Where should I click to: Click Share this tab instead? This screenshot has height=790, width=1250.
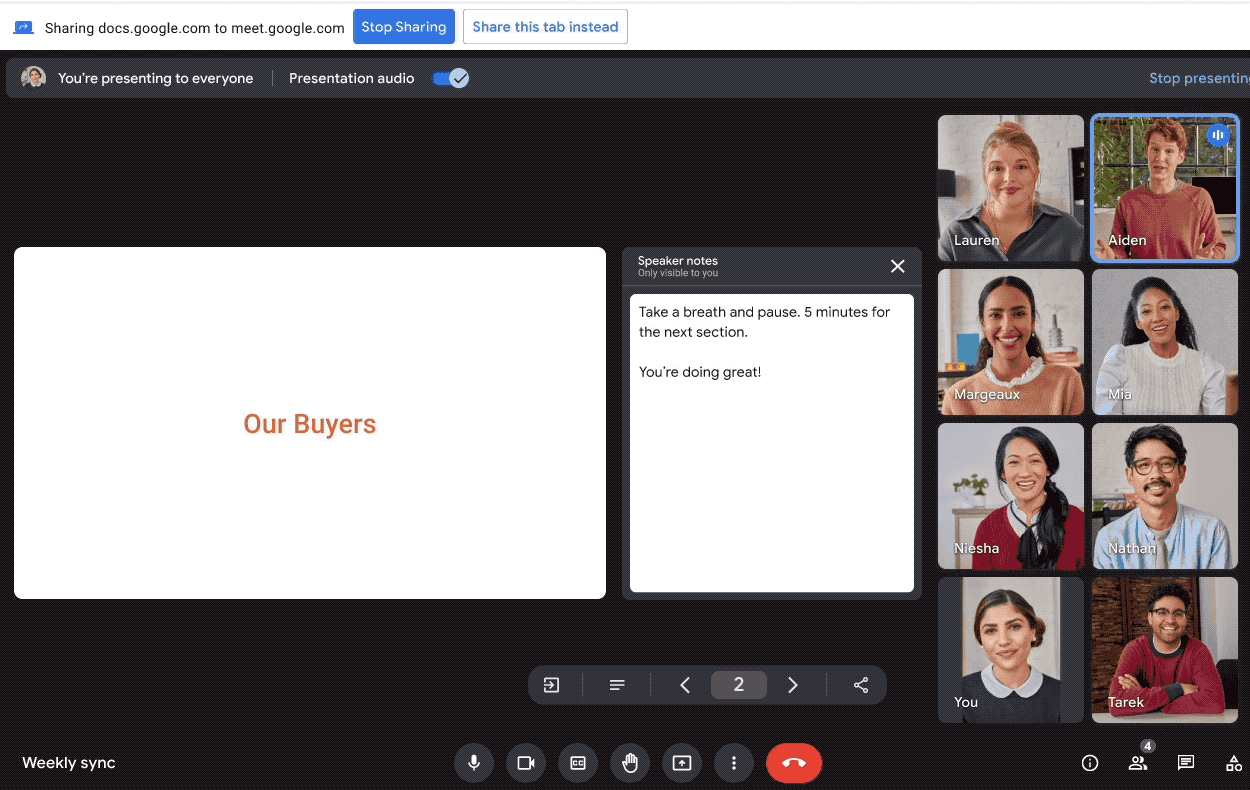545,27
